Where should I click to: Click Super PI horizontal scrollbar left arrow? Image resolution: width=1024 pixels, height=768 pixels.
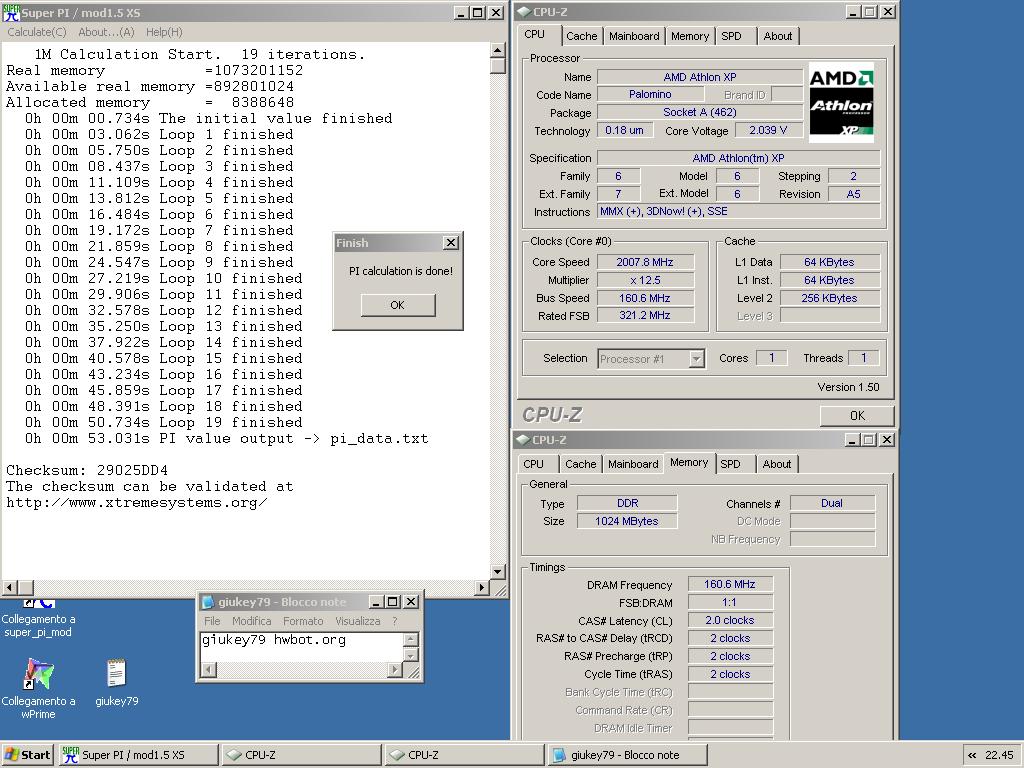tap(9, 588)
